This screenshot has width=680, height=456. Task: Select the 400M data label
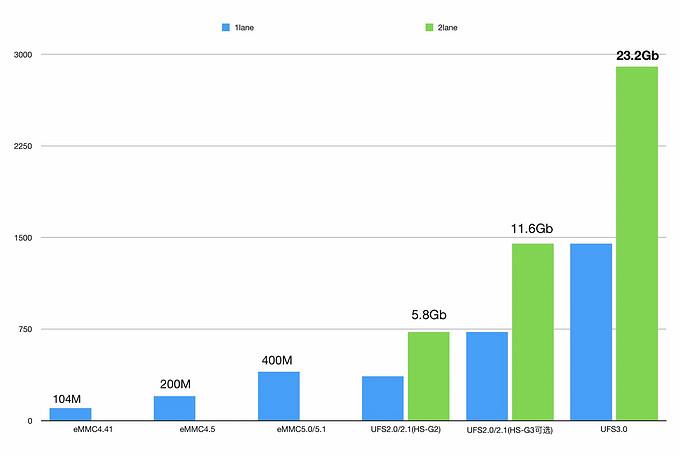coord(277,360)
